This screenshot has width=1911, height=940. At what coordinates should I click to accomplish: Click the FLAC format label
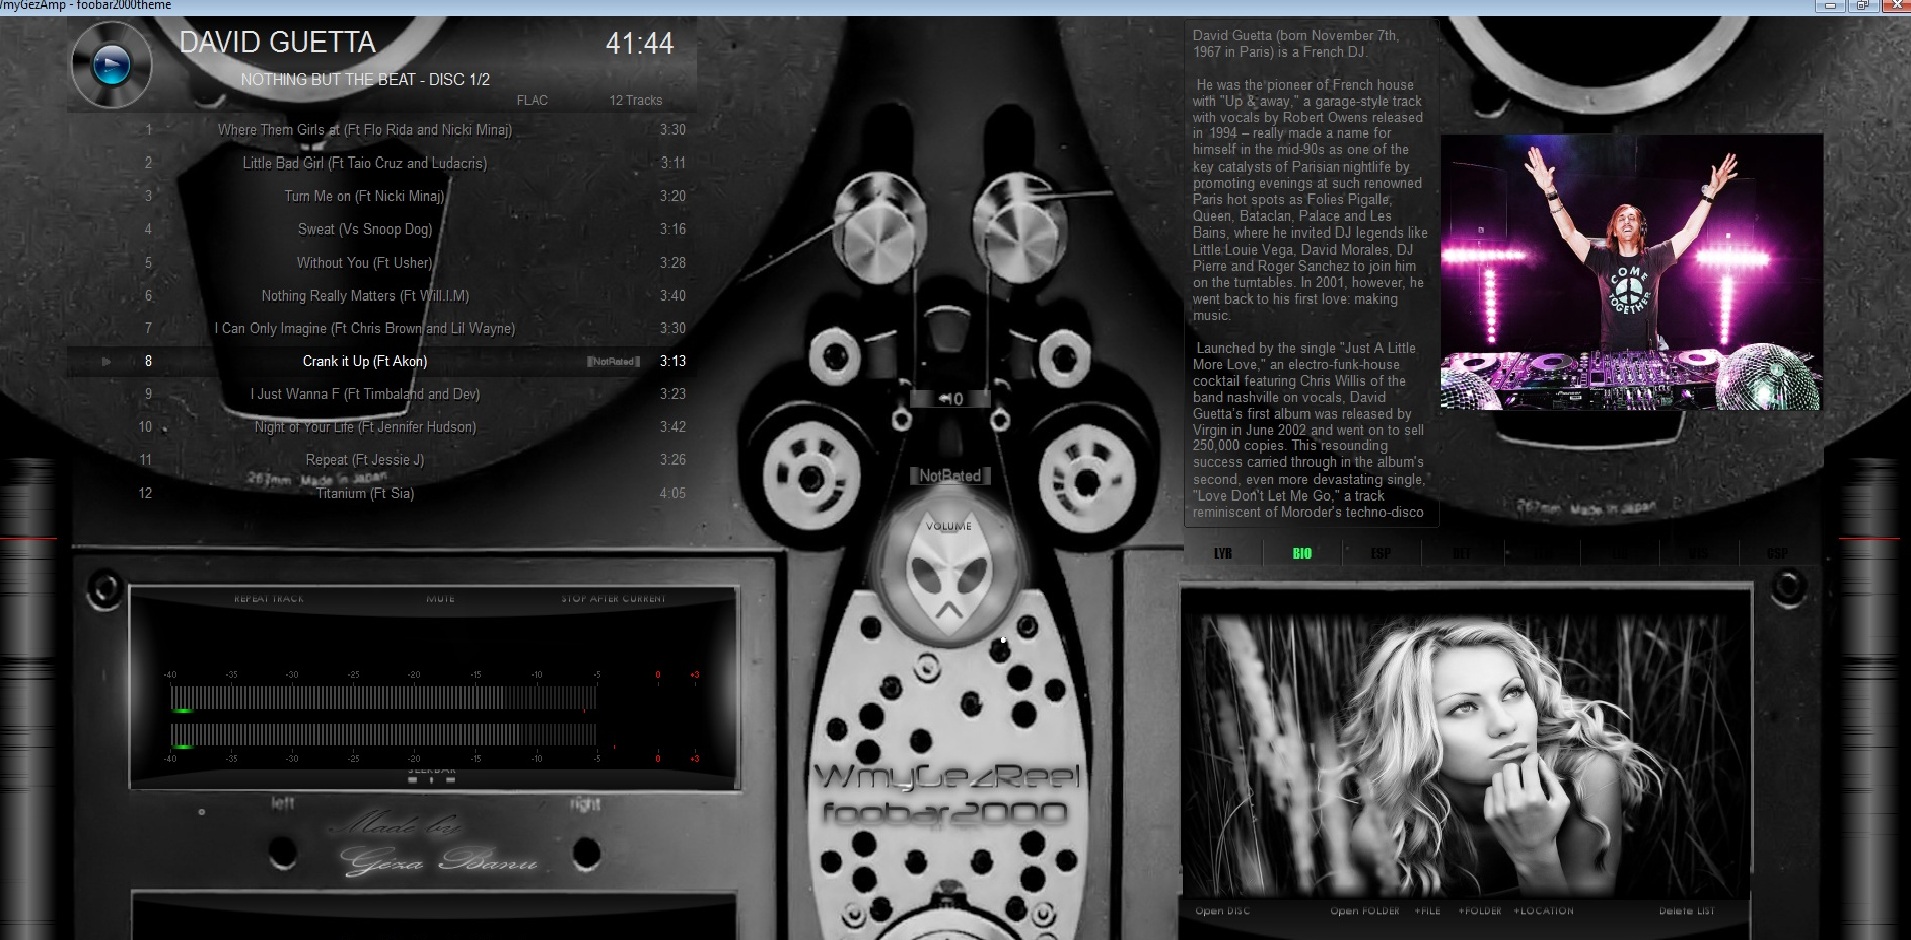[532, 100]
